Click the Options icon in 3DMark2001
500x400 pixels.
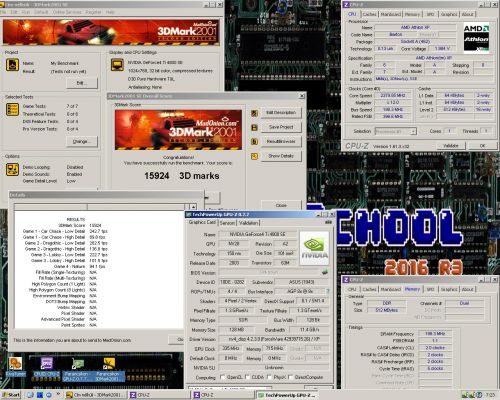pos(12,169)
